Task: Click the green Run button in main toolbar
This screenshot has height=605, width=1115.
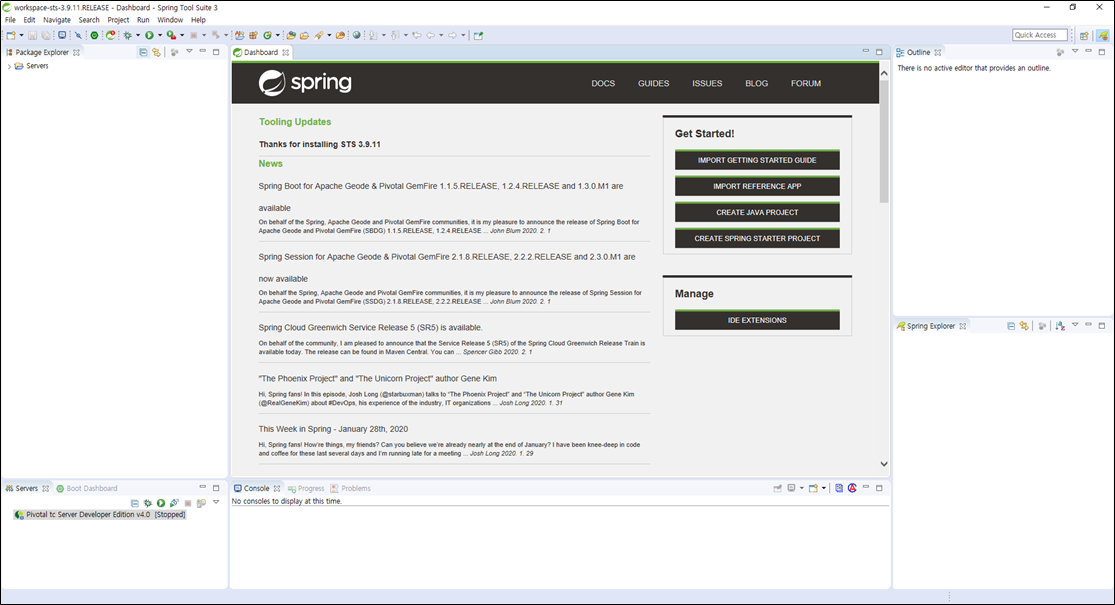Action: (x=149, y=35)
